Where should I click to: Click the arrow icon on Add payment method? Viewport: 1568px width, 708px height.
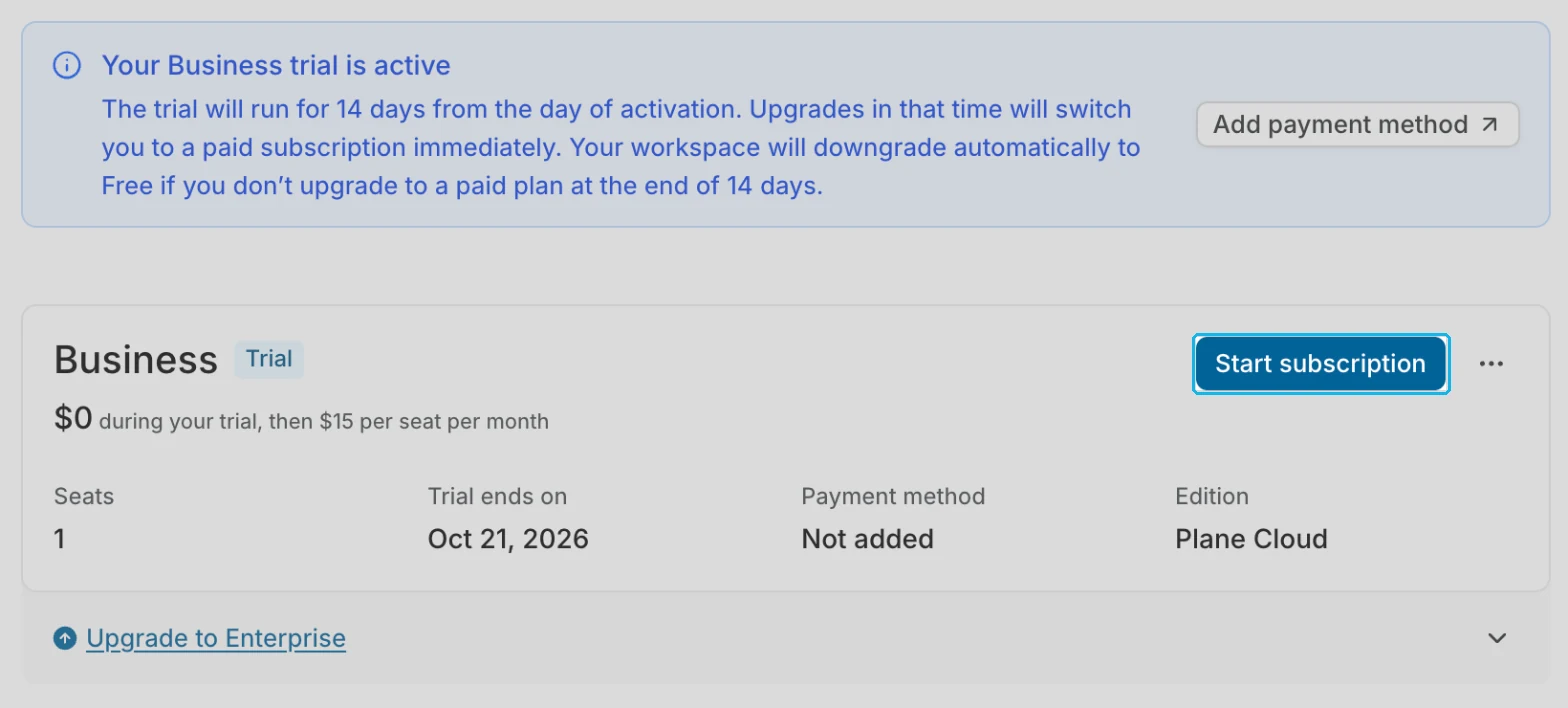tap(1489, 125)
